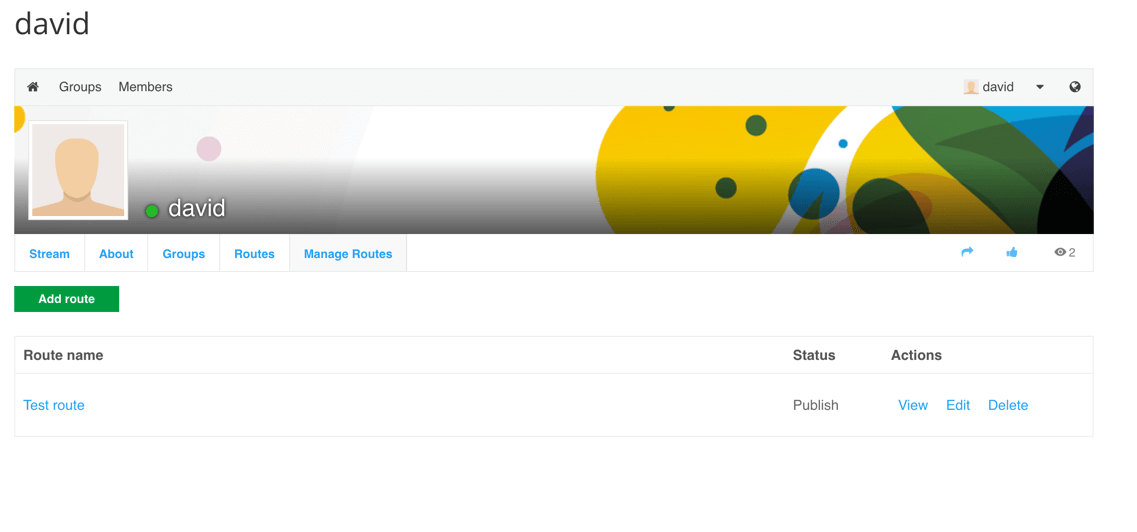
Task: Select the Groups profile tab
Action: [x=184, y=254]
